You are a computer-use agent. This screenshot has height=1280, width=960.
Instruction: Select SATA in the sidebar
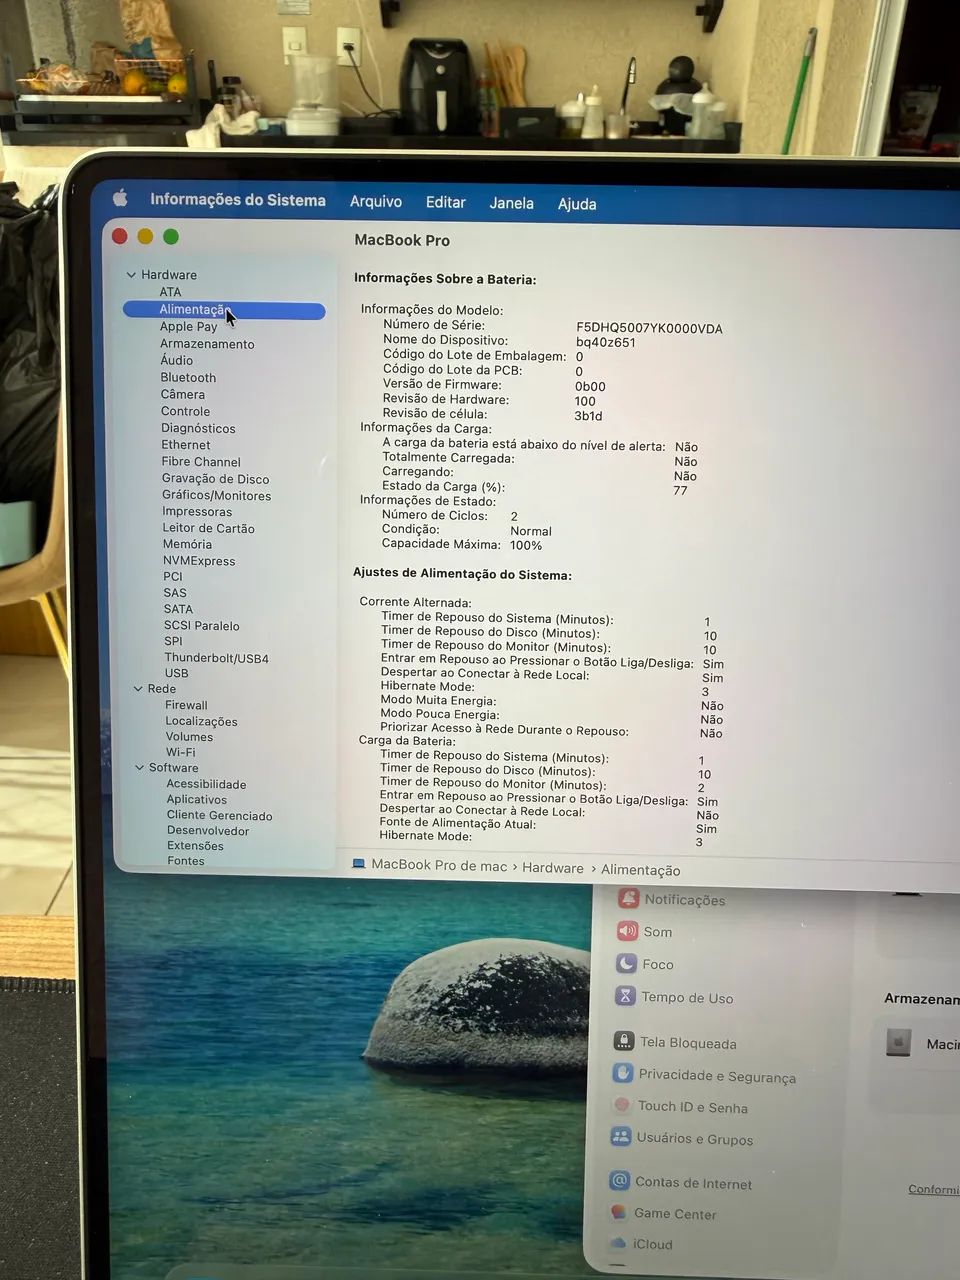point(178,608)
